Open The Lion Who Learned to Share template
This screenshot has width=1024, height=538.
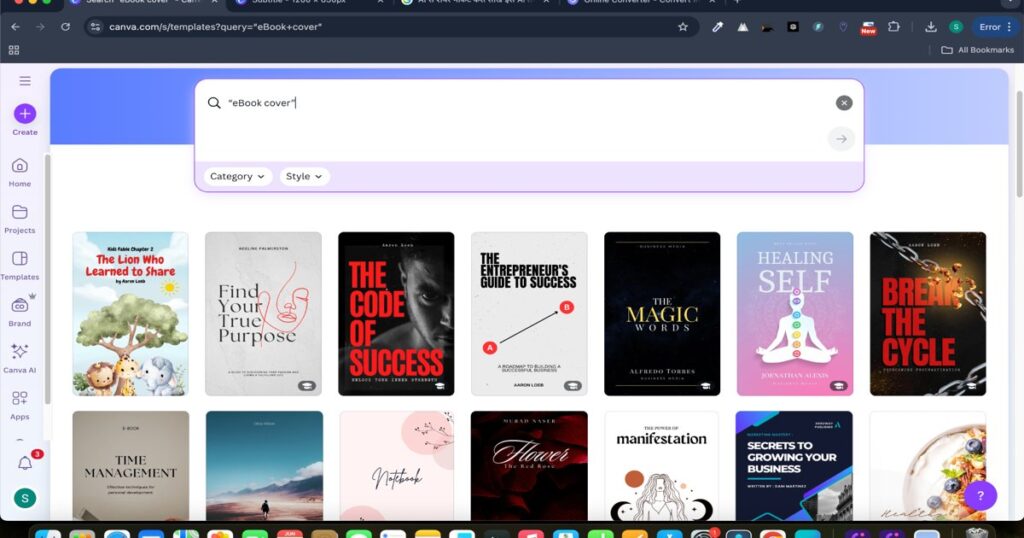coord(131,313)
